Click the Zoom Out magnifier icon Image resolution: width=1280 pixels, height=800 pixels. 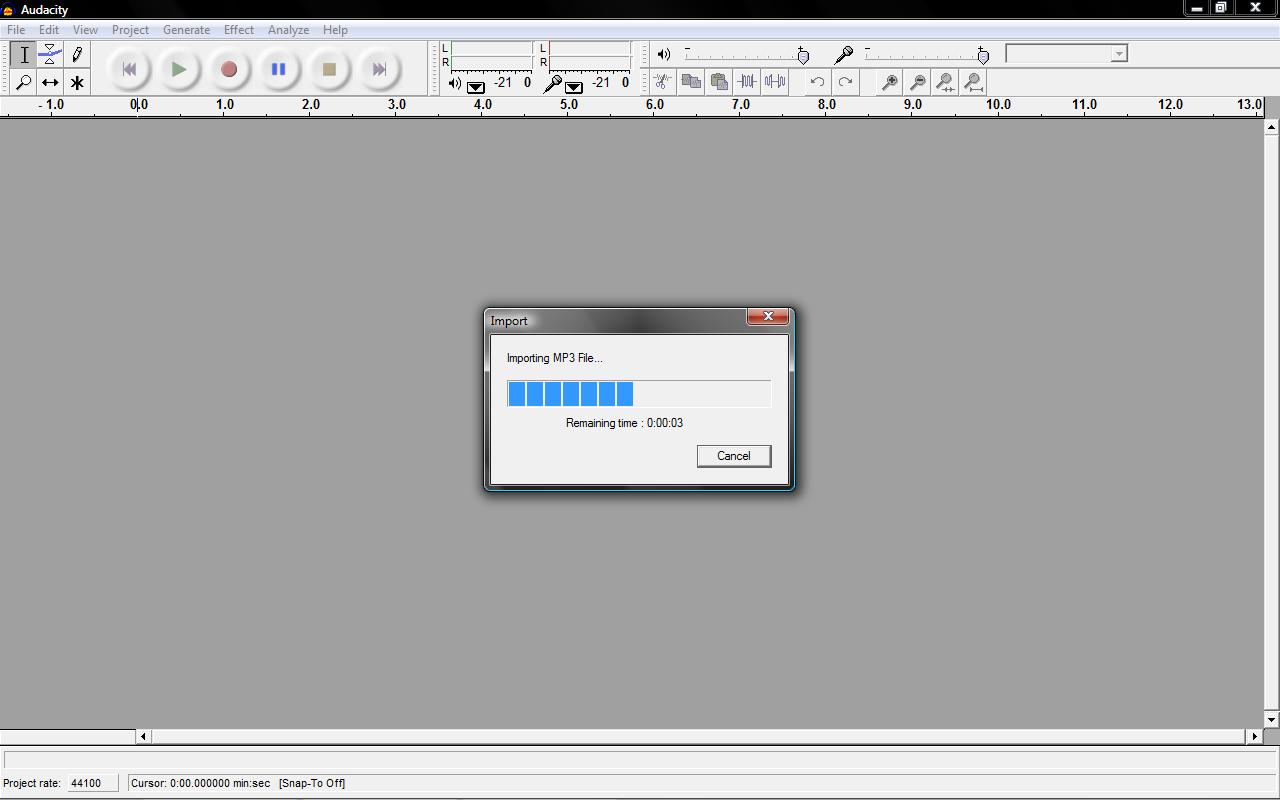[917, 82]
